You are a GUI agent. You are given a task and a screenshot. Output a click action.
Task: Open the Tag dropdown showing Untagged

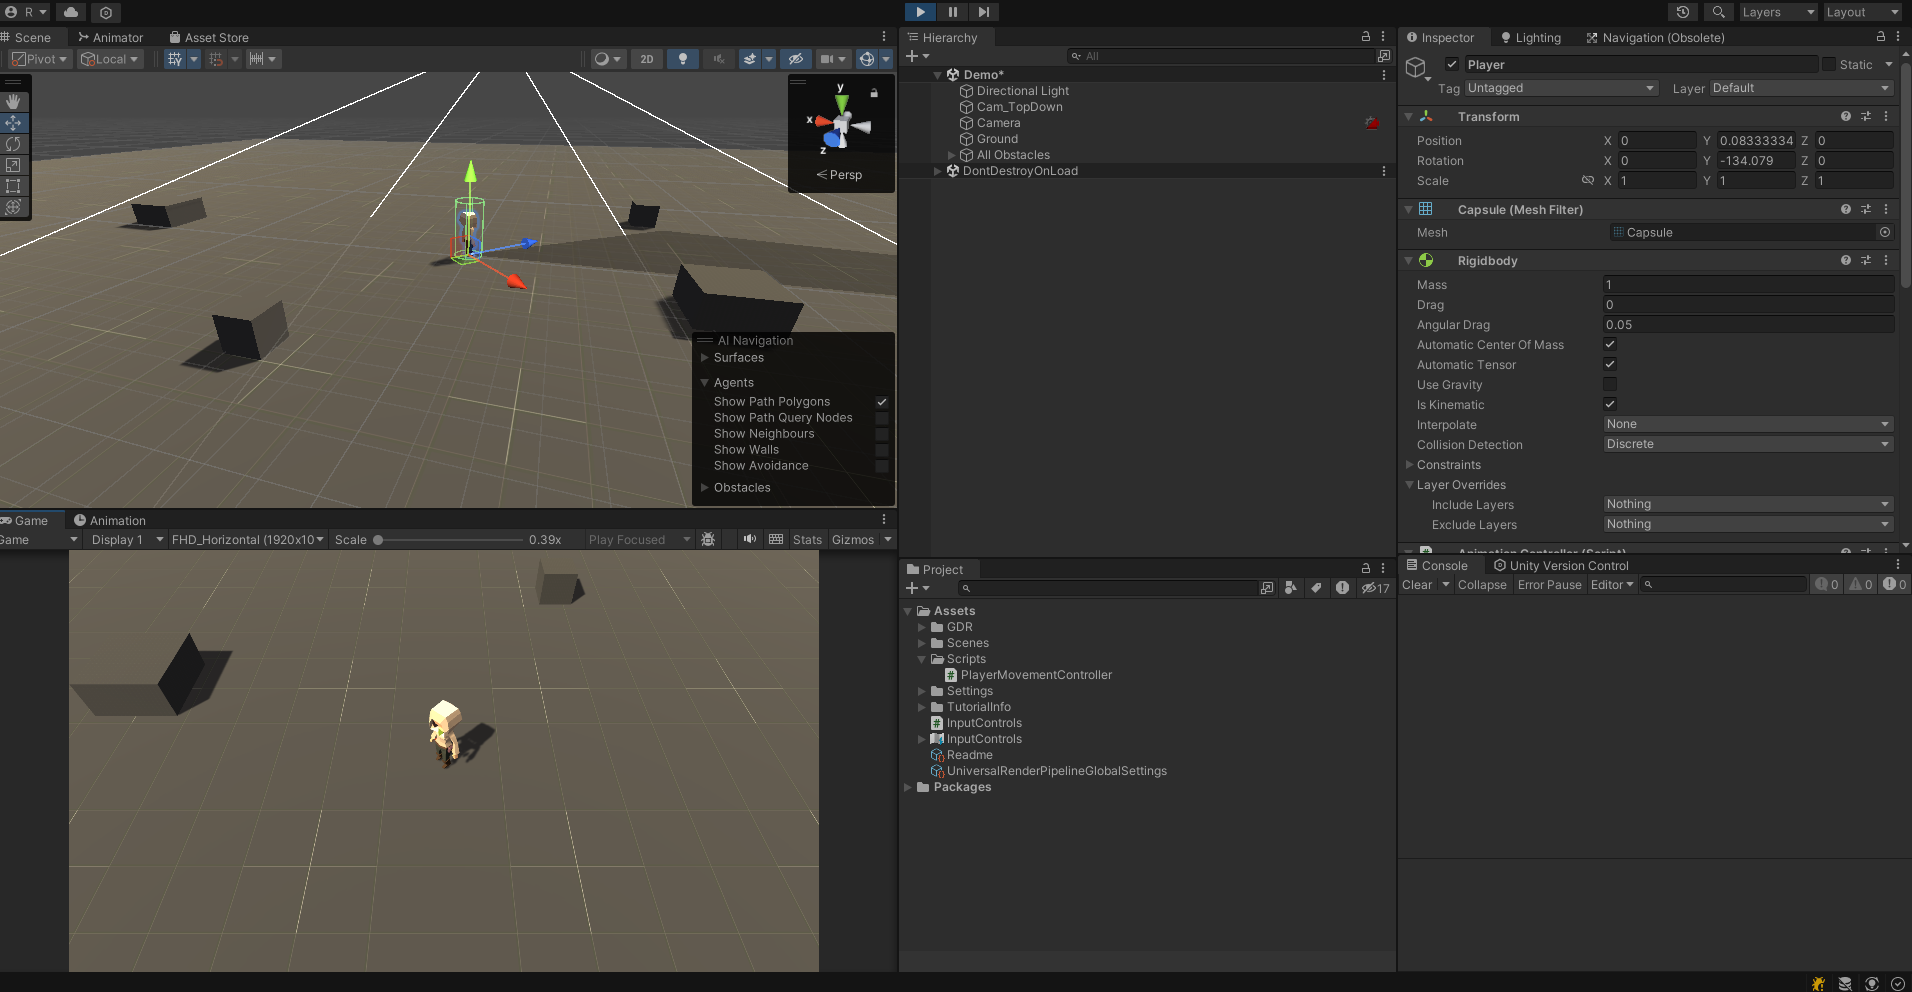coord(1561,88)
